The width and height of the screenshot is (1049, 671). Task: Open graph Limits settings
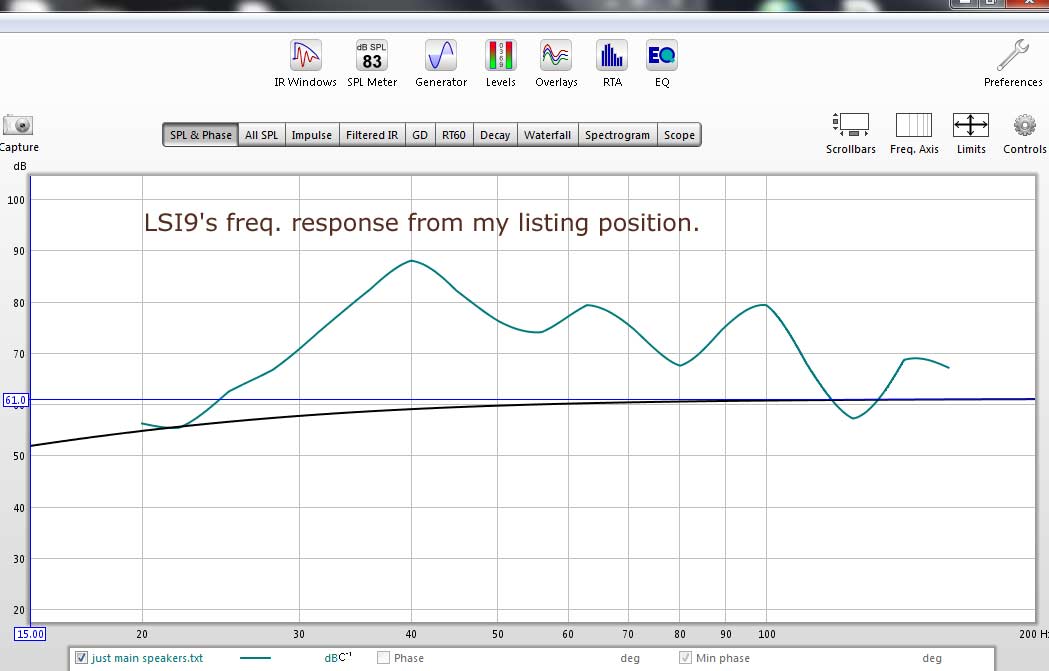pos(971,134)
